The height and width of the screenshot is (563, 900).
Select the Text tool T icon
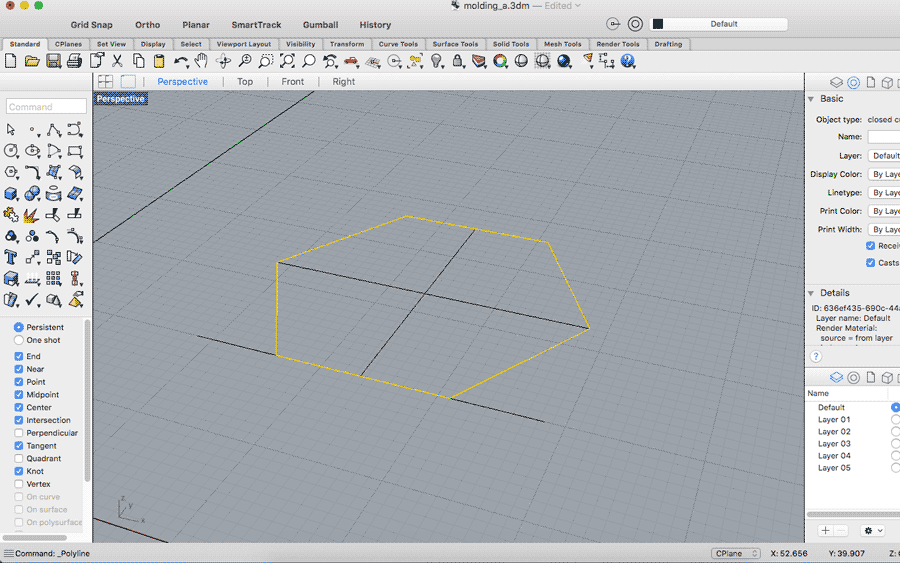tap(11, 257)
